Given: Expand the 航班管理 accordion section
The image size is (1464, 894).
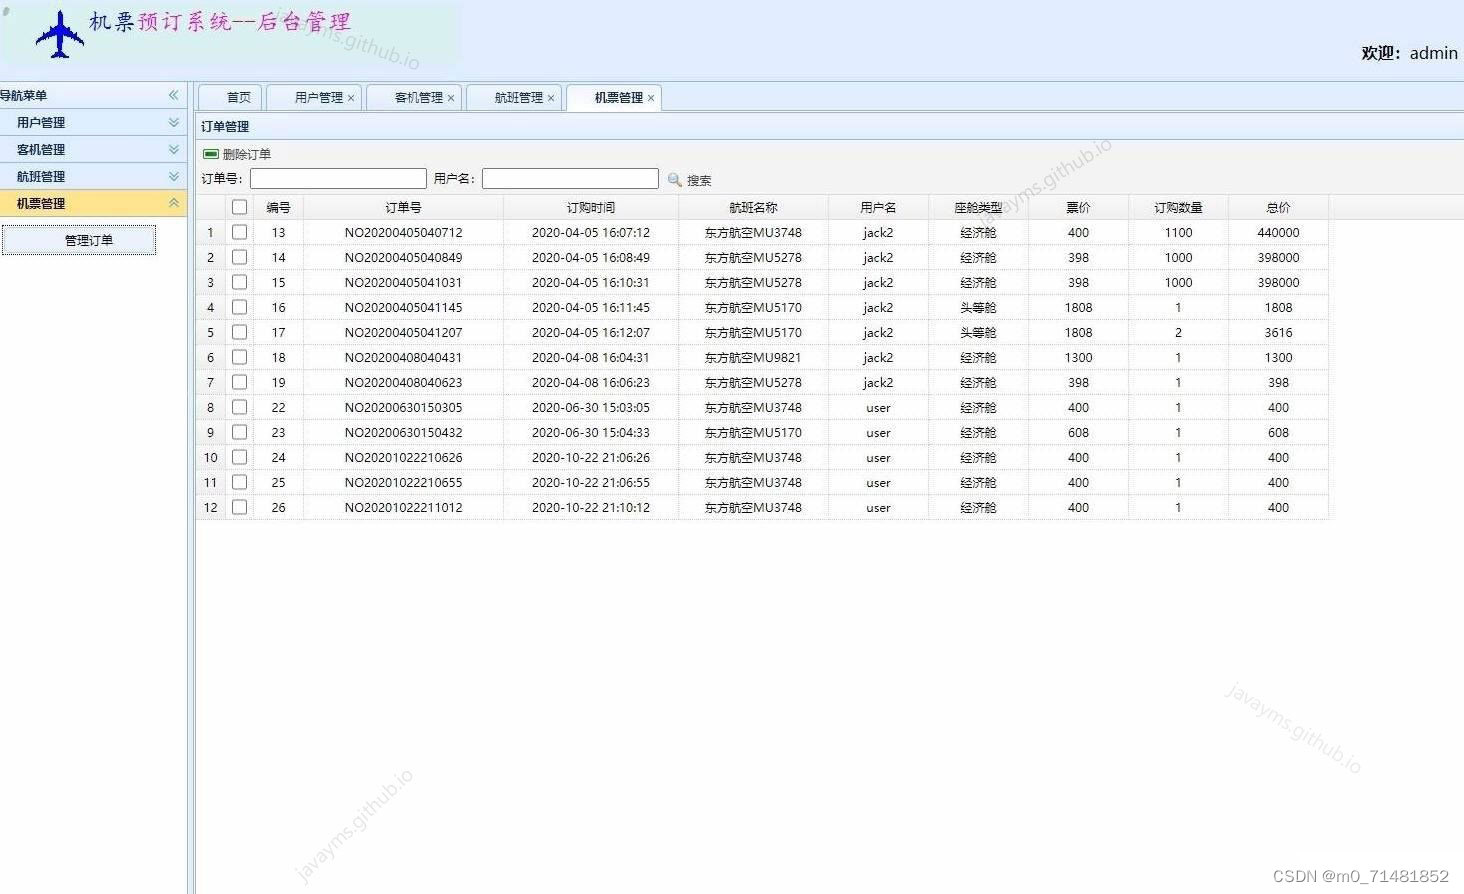Looking at the screenshot, I should (173, 176).
